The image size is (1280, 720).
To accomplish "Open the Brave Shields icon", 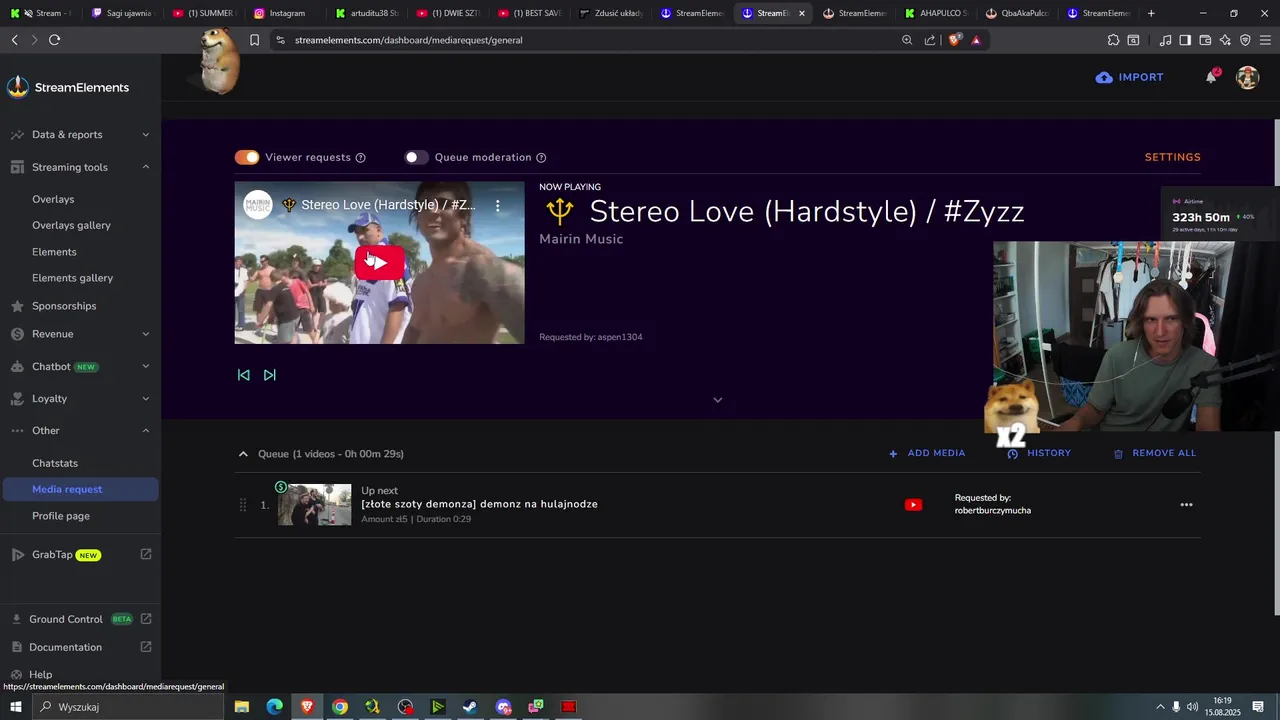I will (x=955, y=40).
